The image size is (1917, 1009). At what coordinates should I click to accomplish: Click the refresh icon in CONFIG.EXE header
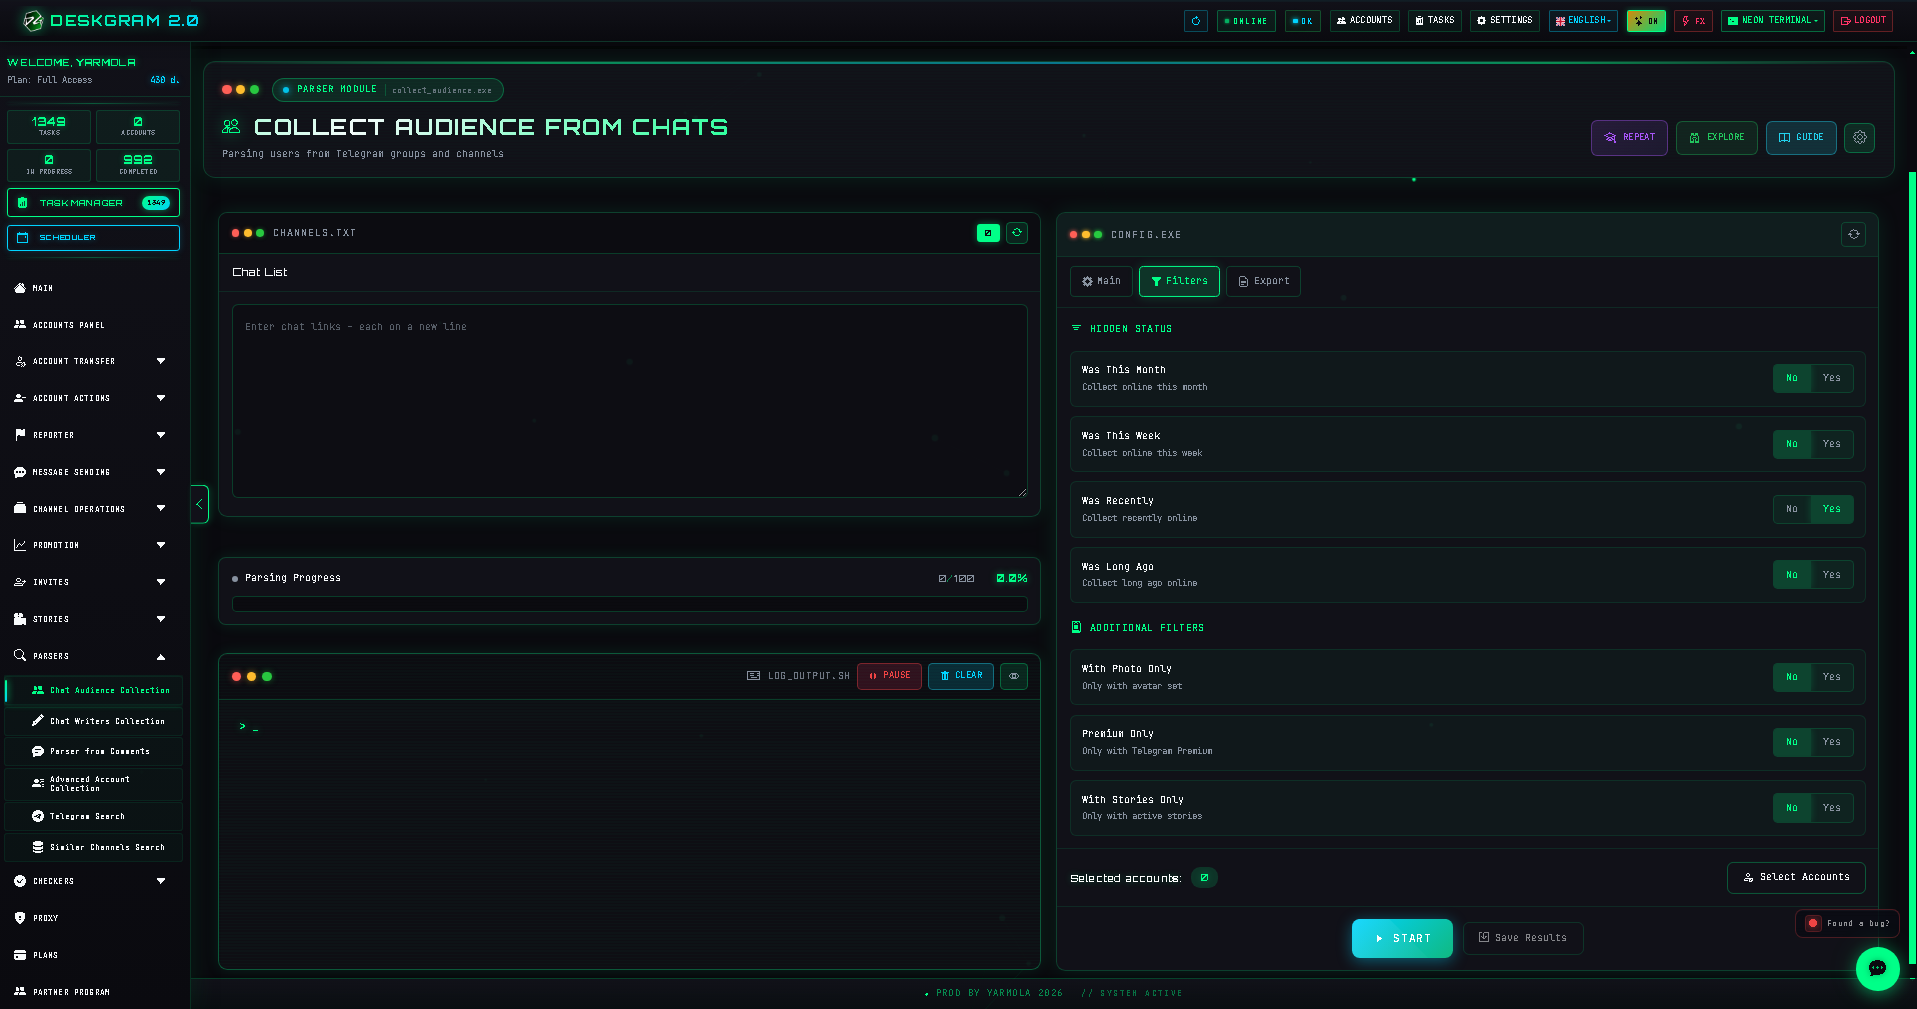point(1853,234)
